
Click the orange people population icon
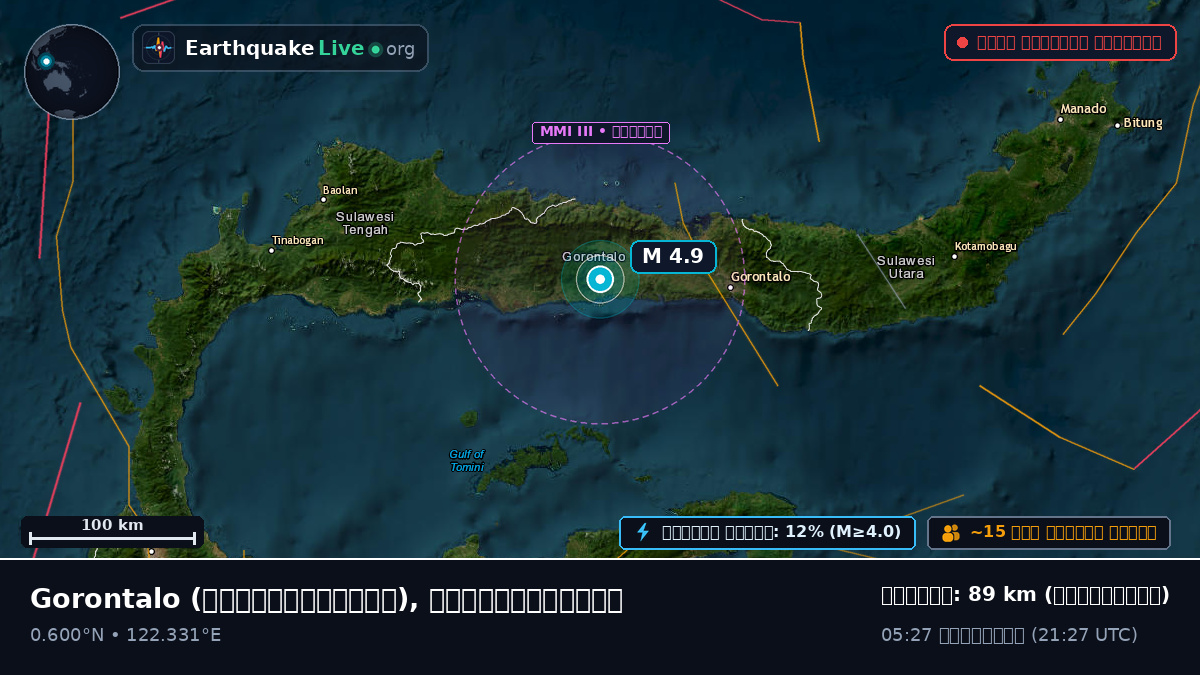click(x=951, y=533)
